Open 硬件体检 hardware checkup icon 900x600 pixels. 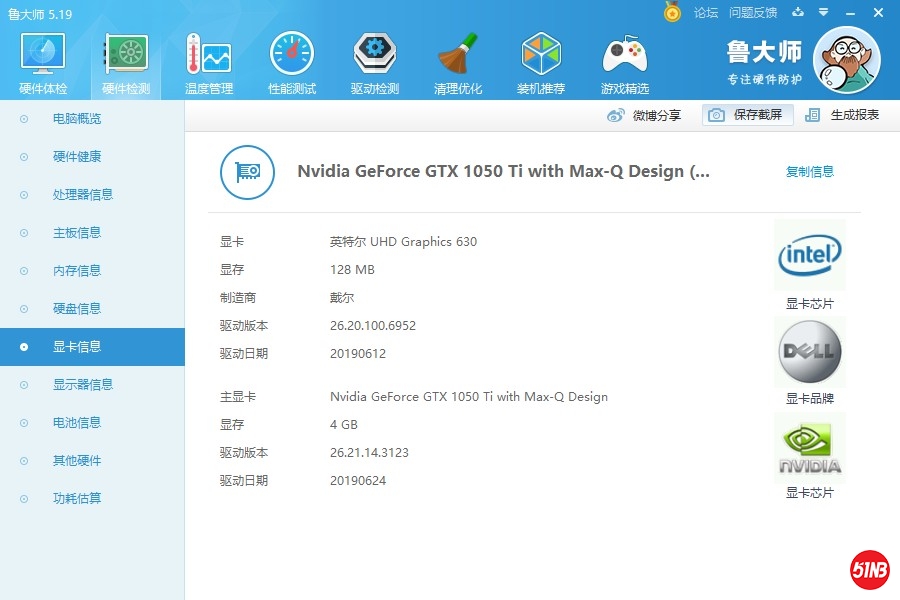point(43,55)
